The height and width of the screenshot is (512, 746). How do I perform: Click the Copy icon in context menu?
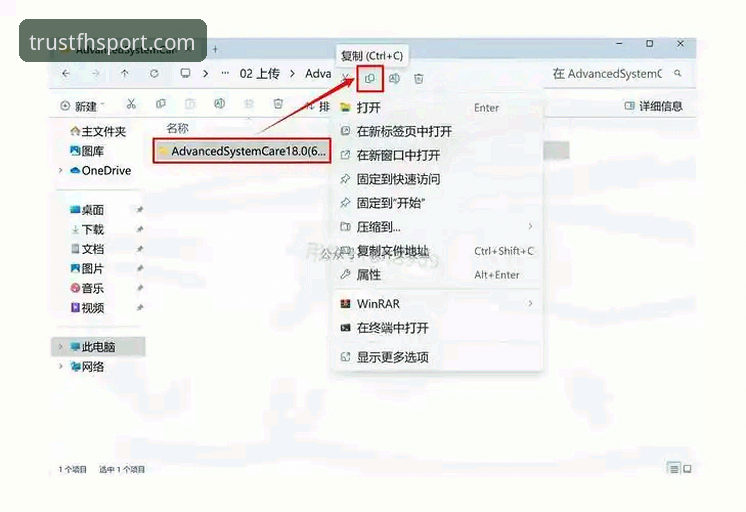[x=370, y=79]
